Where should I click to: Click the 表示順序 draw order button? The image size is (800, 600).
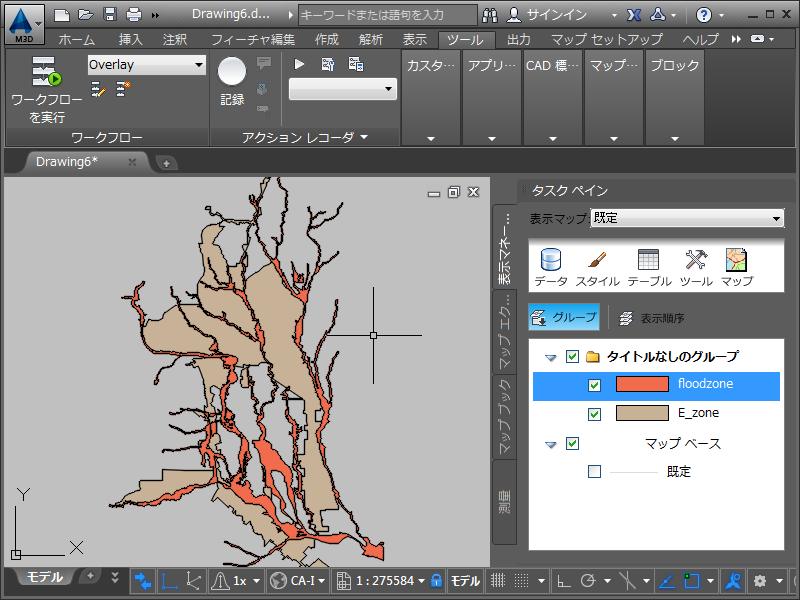[x=652, y=318]
